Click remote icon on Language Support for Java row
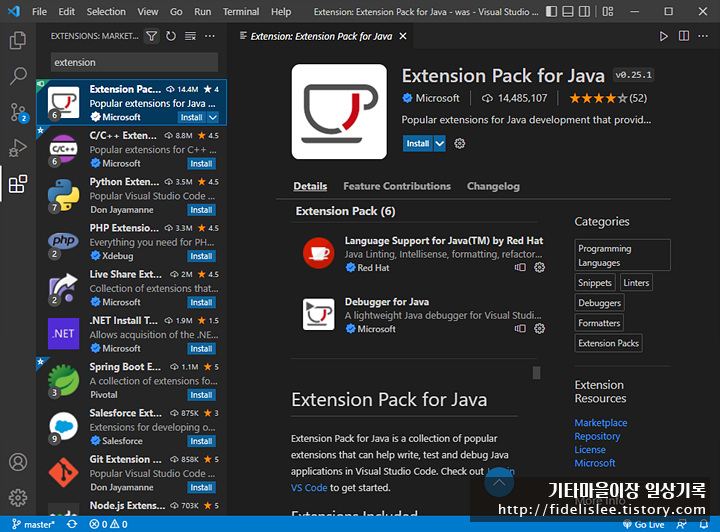Image resolution: width=720 pixels, height=532 pixels. point(520,267)
